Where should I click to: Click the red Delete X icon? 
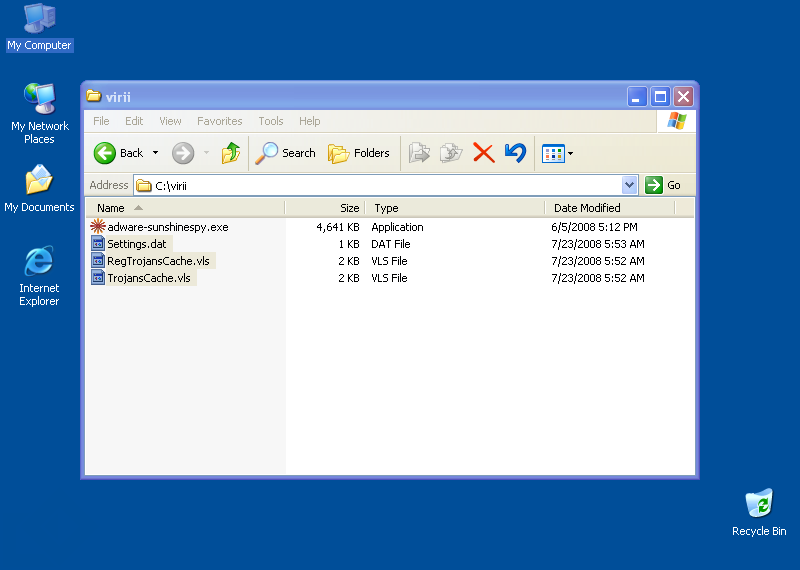(x=483, y=153)
